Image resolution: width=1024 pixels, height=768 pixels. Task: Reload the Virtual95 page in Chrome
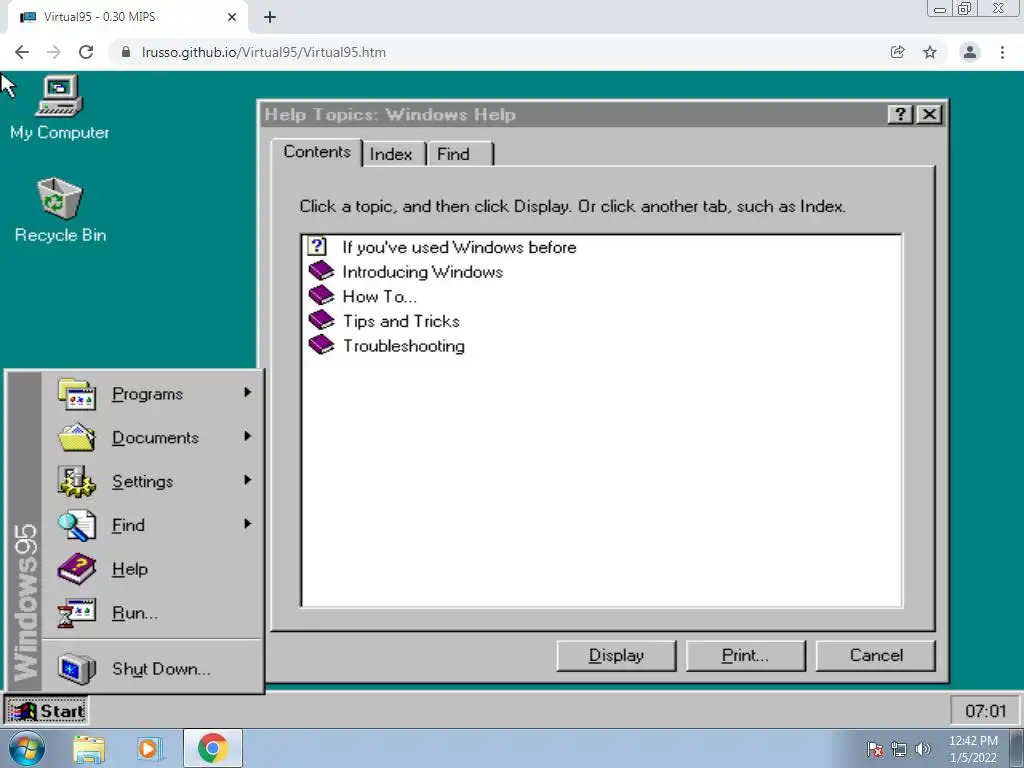pos(86,52)
